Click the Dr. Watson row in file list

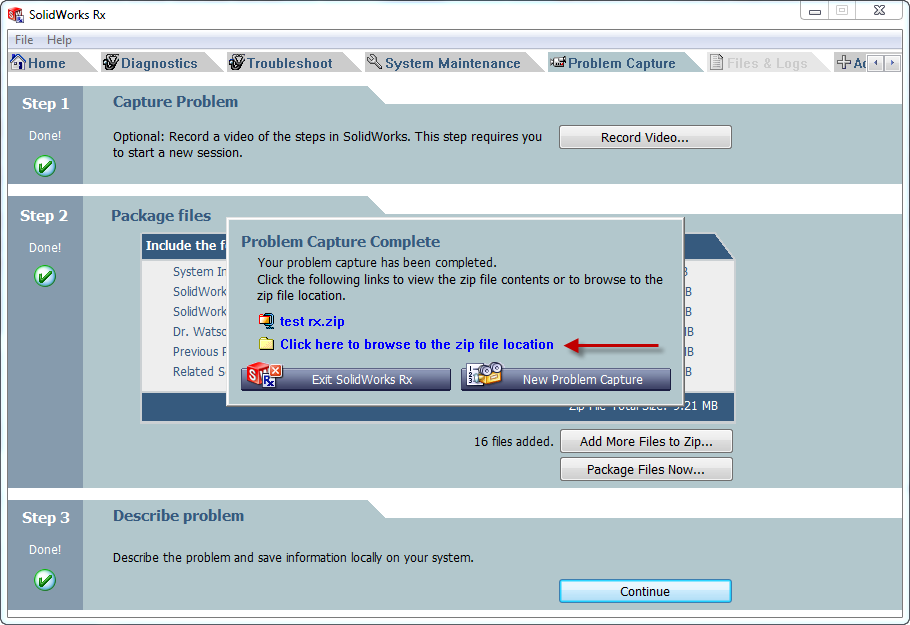click(x=199, y=331)
